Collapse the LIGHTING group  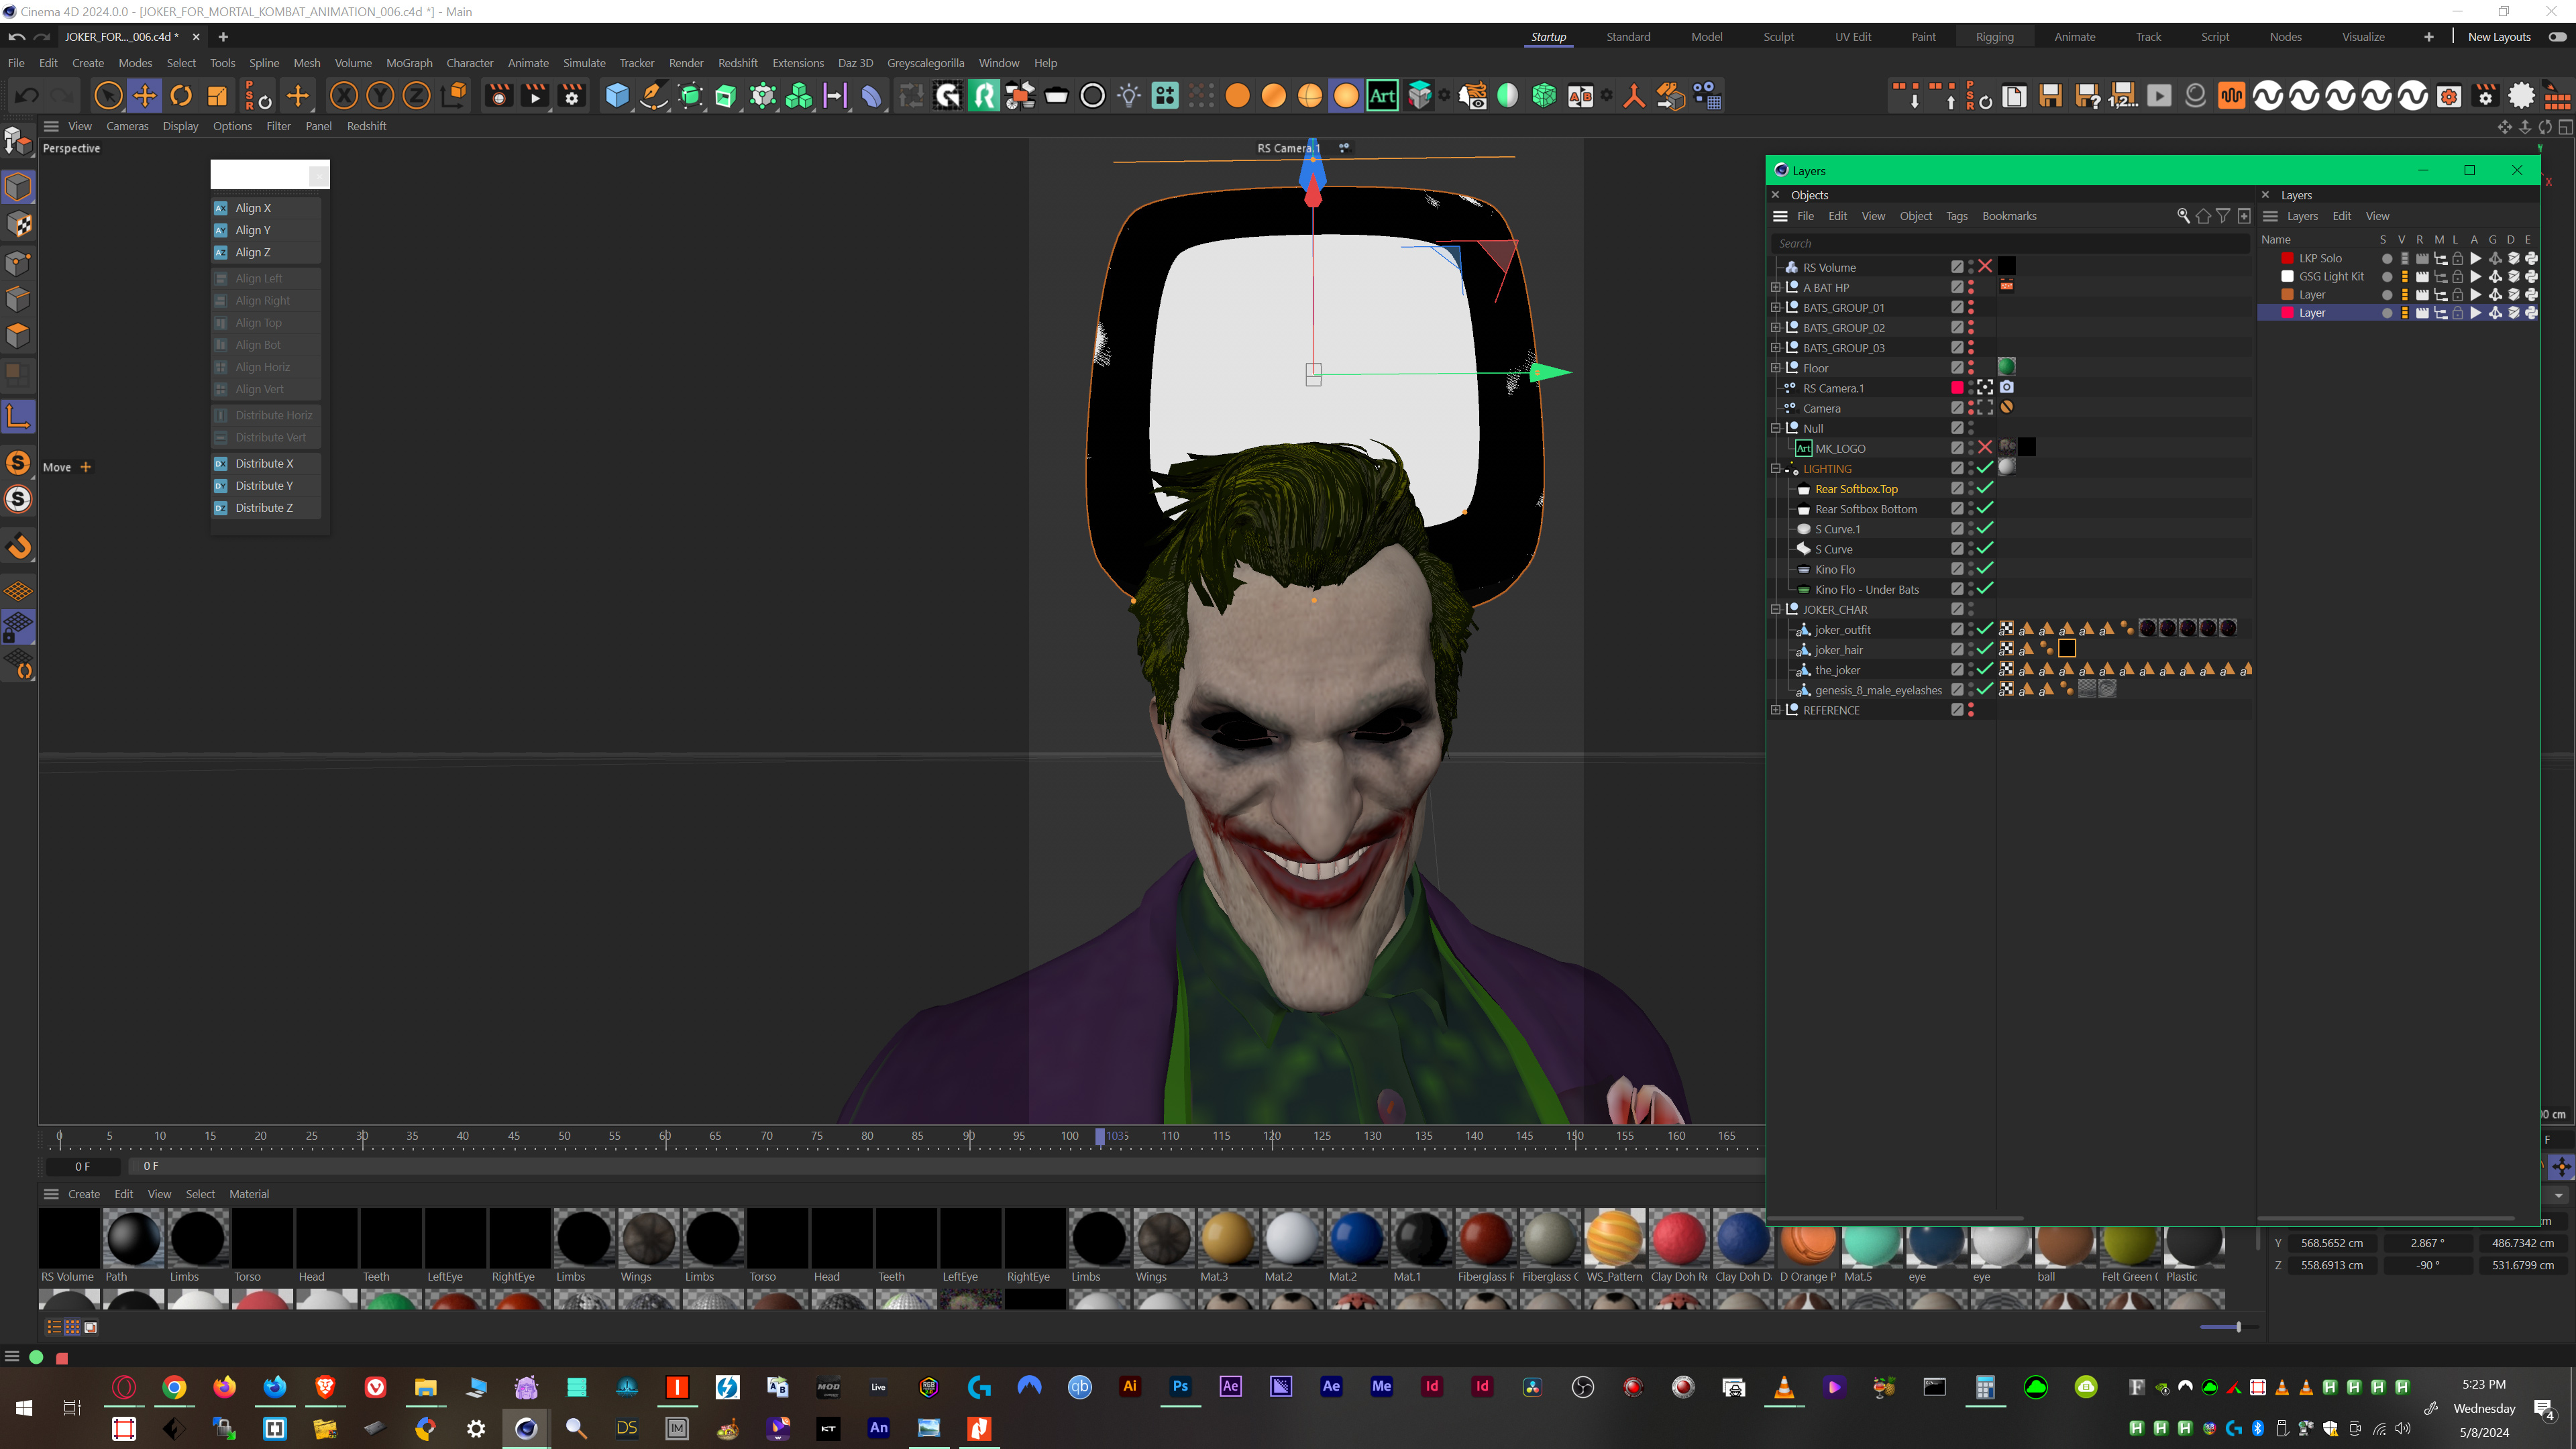pyautogui.click(x=1776, y=469)
